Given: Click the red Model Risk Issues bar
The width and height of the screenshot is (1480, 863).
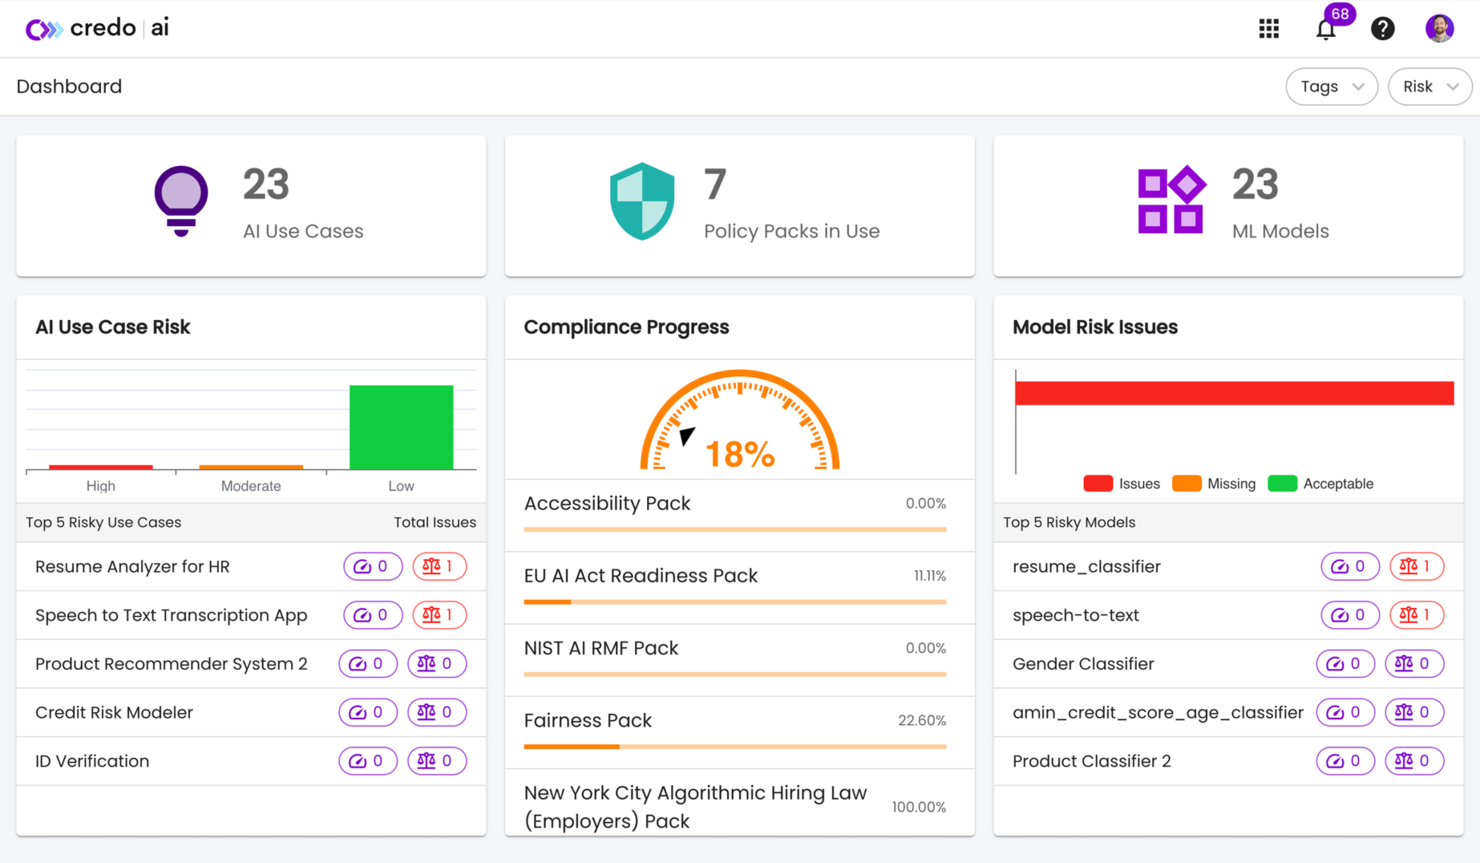Looking at the screenshot, I should click(1234, 393).
